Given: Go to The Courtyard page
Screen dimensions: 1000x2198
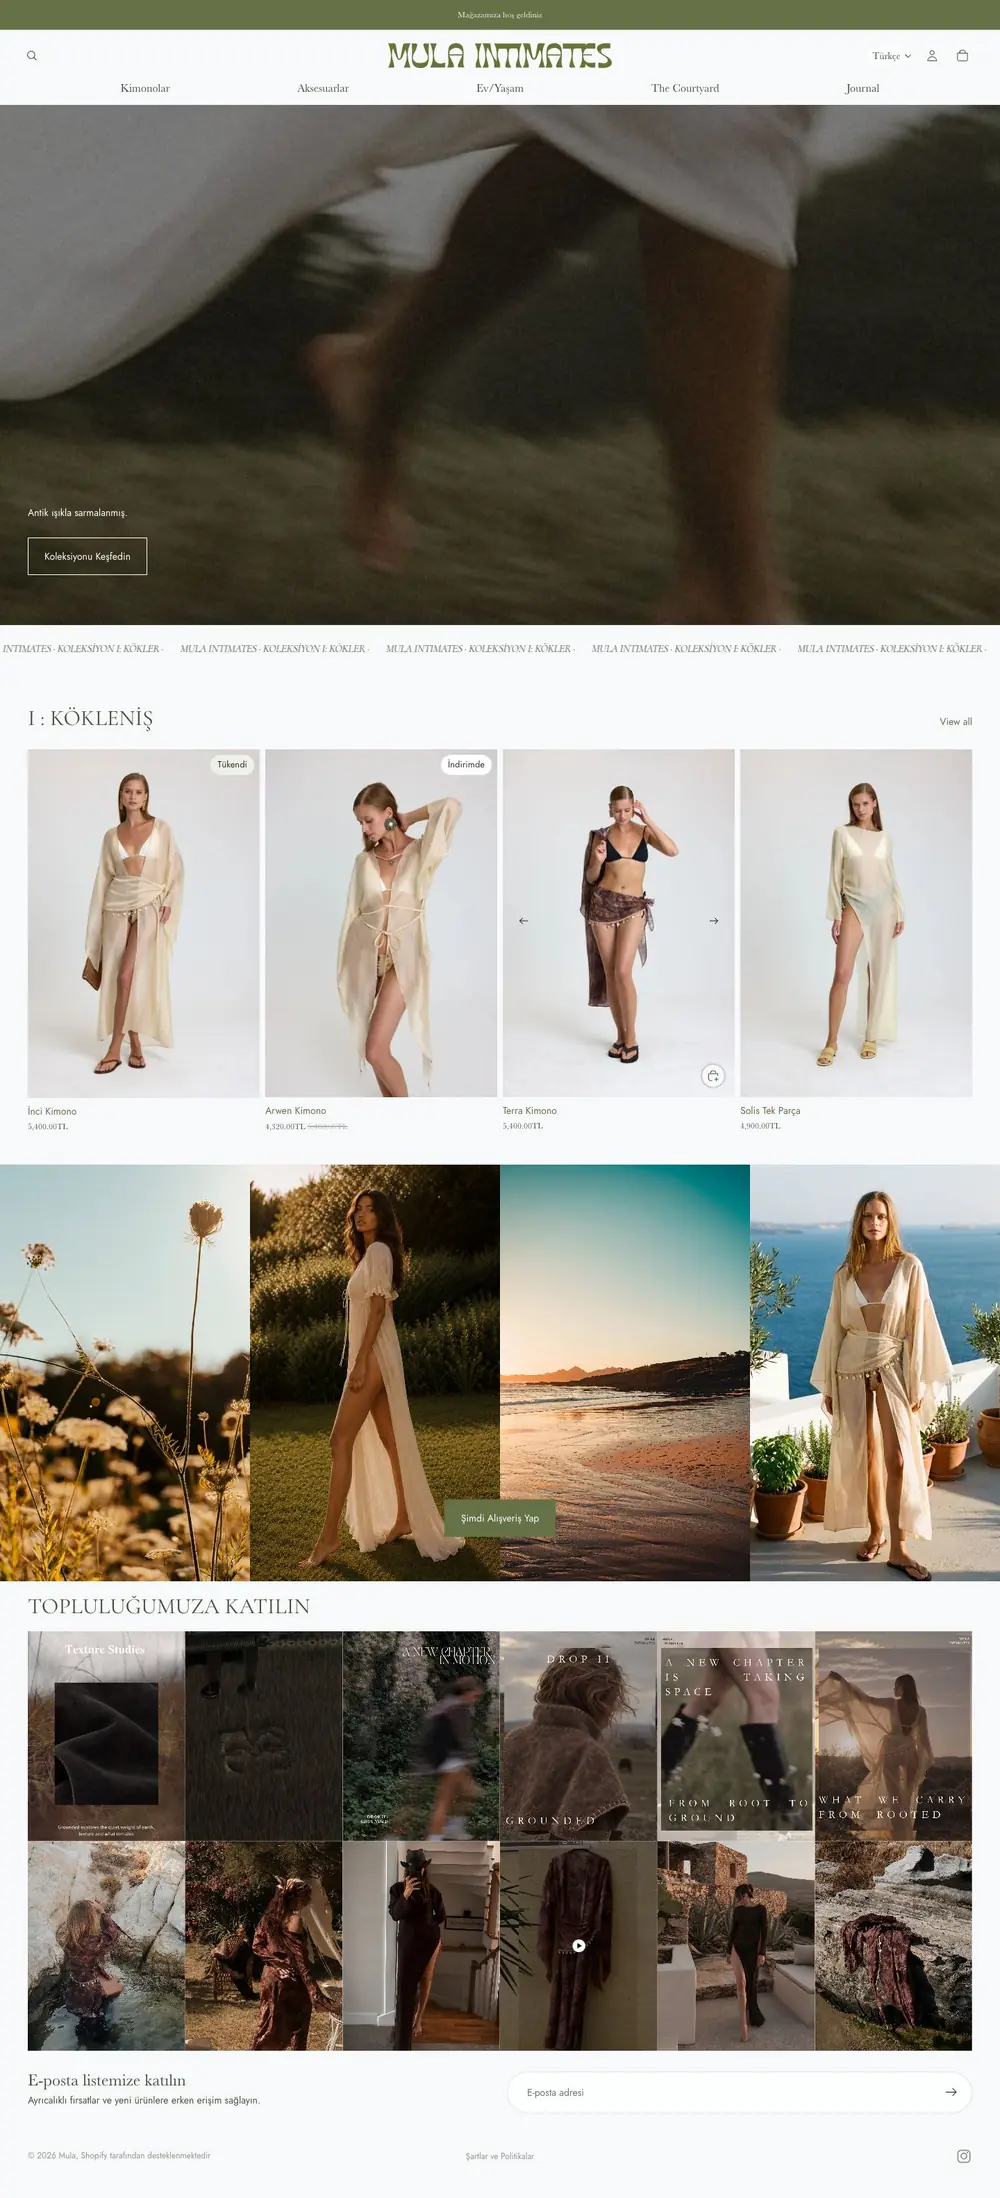Looking at the screenshot, I should pos(685,88).
